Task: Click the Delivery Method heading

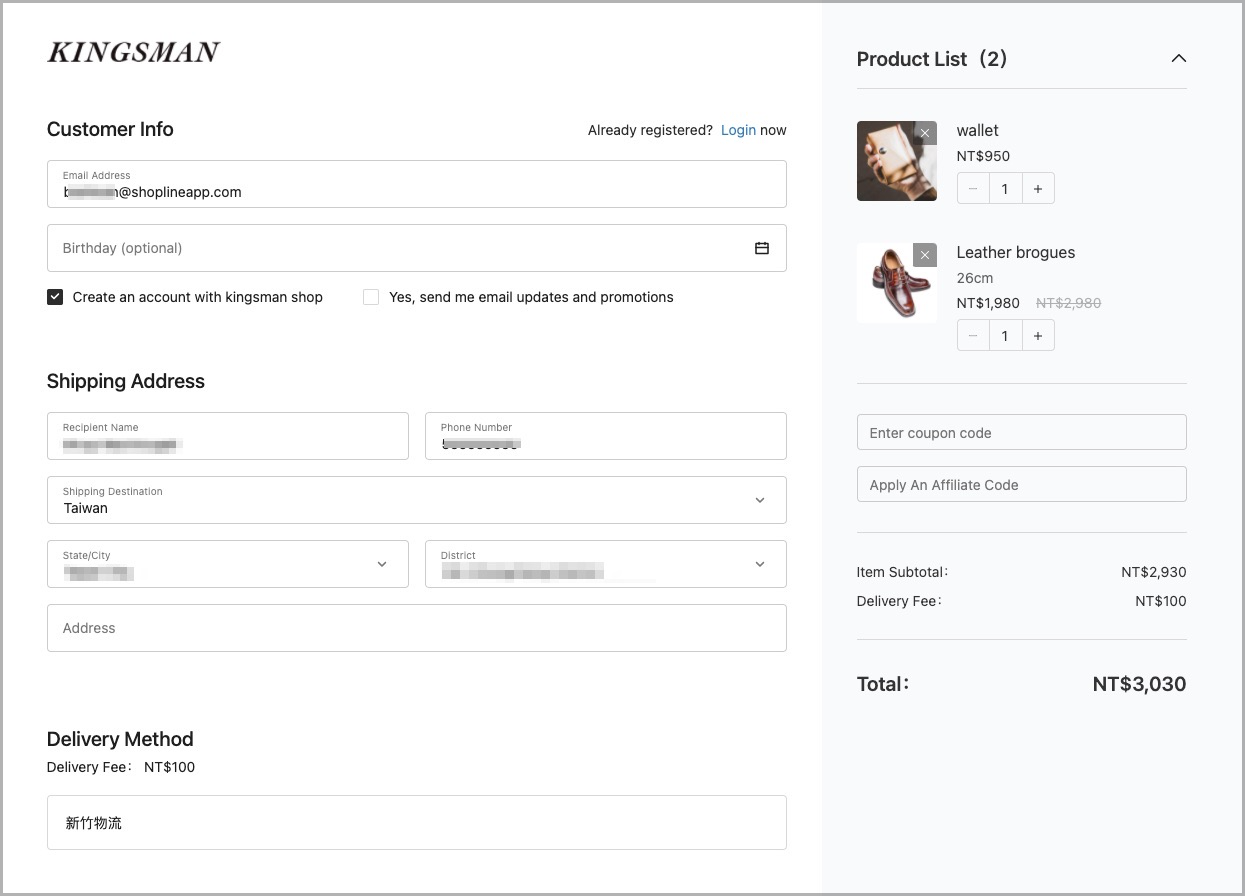Action: tap(120, 739)
